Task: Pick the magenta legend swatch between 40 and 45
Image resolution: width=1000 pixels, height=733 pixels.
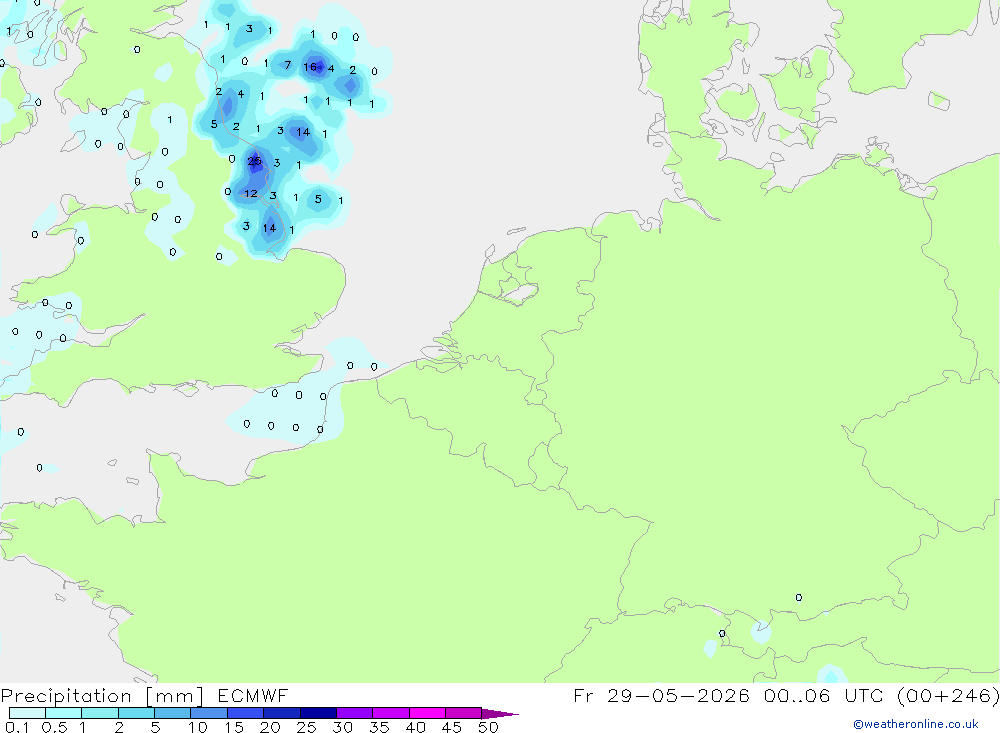Action: coord(427,713)
